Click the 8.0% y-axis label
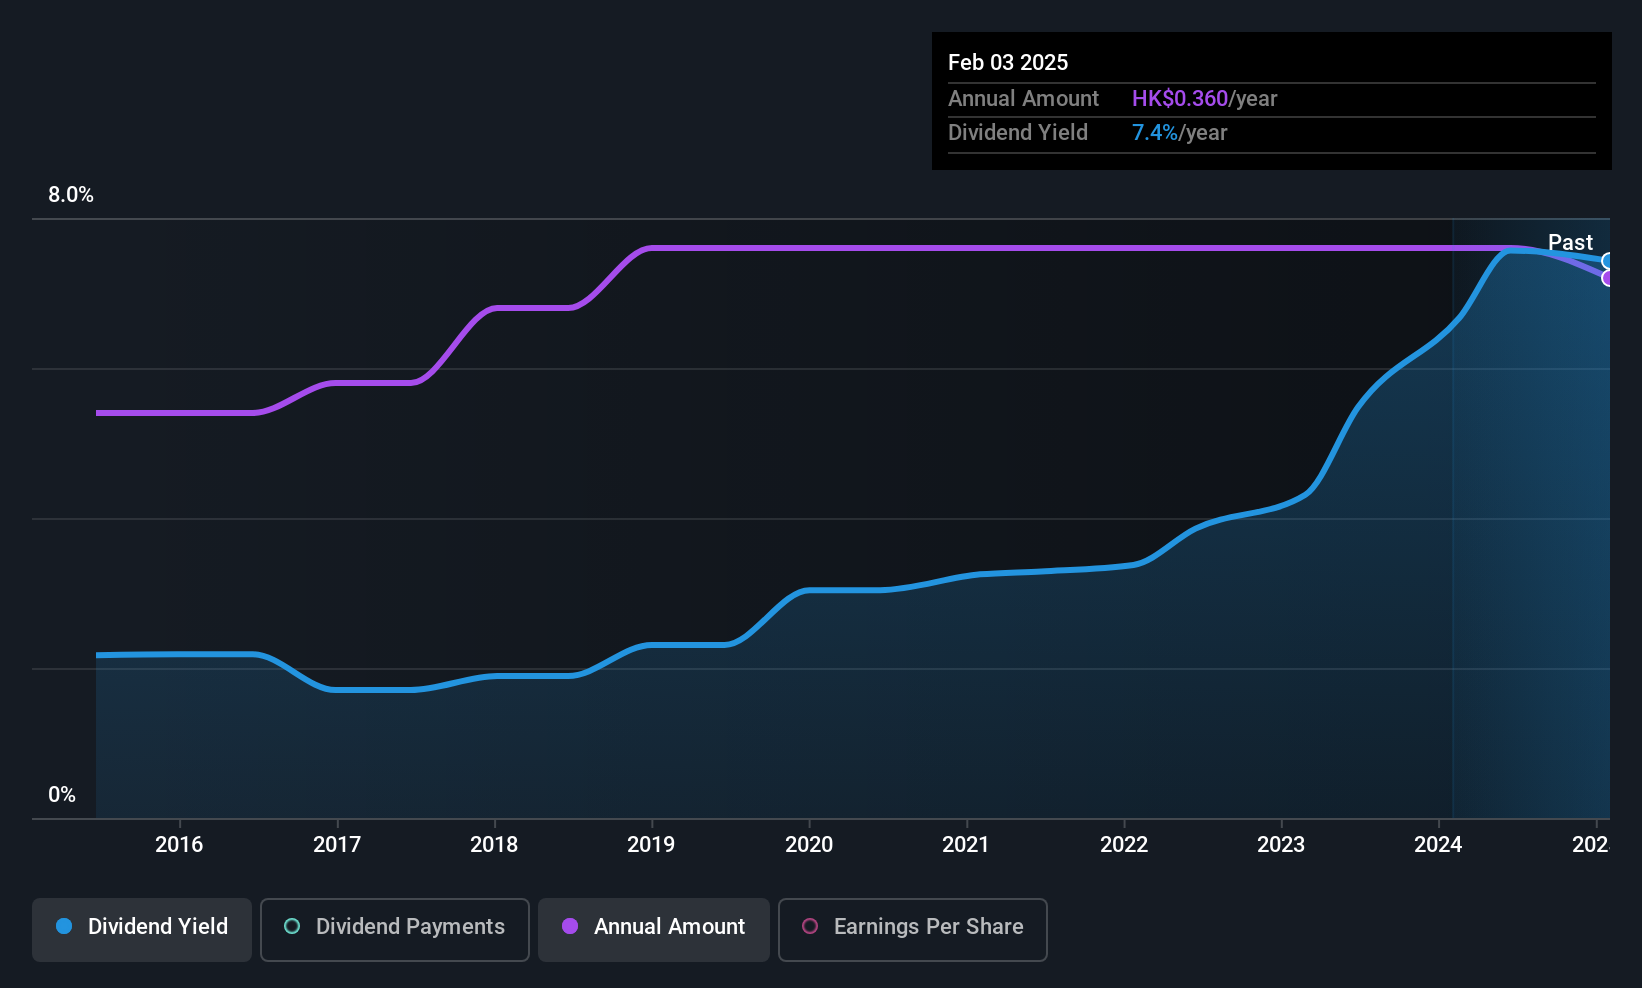 pyautogui.click(x=71, y=195)
